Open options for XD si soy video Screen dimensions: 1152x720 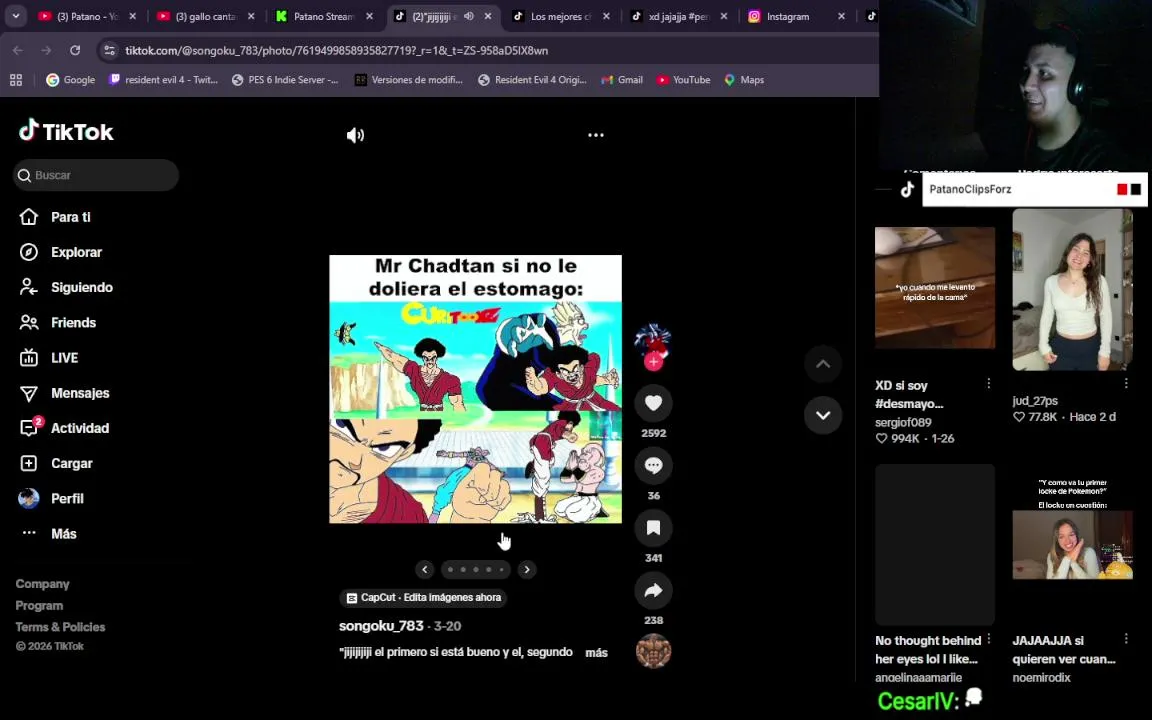pyautogui.click(x=989, y=384)
